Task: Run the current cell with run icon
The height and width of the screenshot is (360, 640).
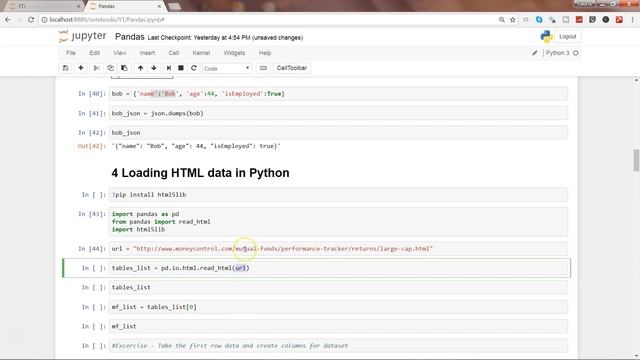Action: [169, 68]
